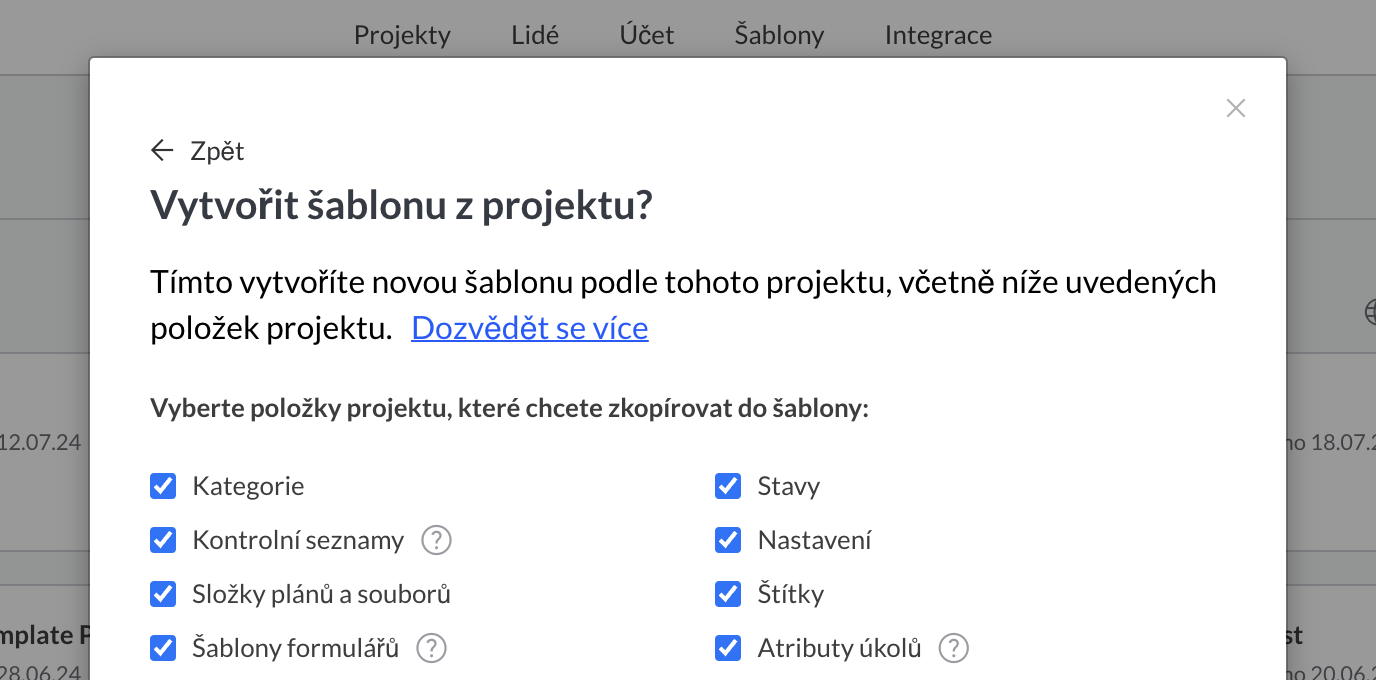
Task: Uncheck the Atributy úkolů checkbox
Action: [x=728, y=649]
